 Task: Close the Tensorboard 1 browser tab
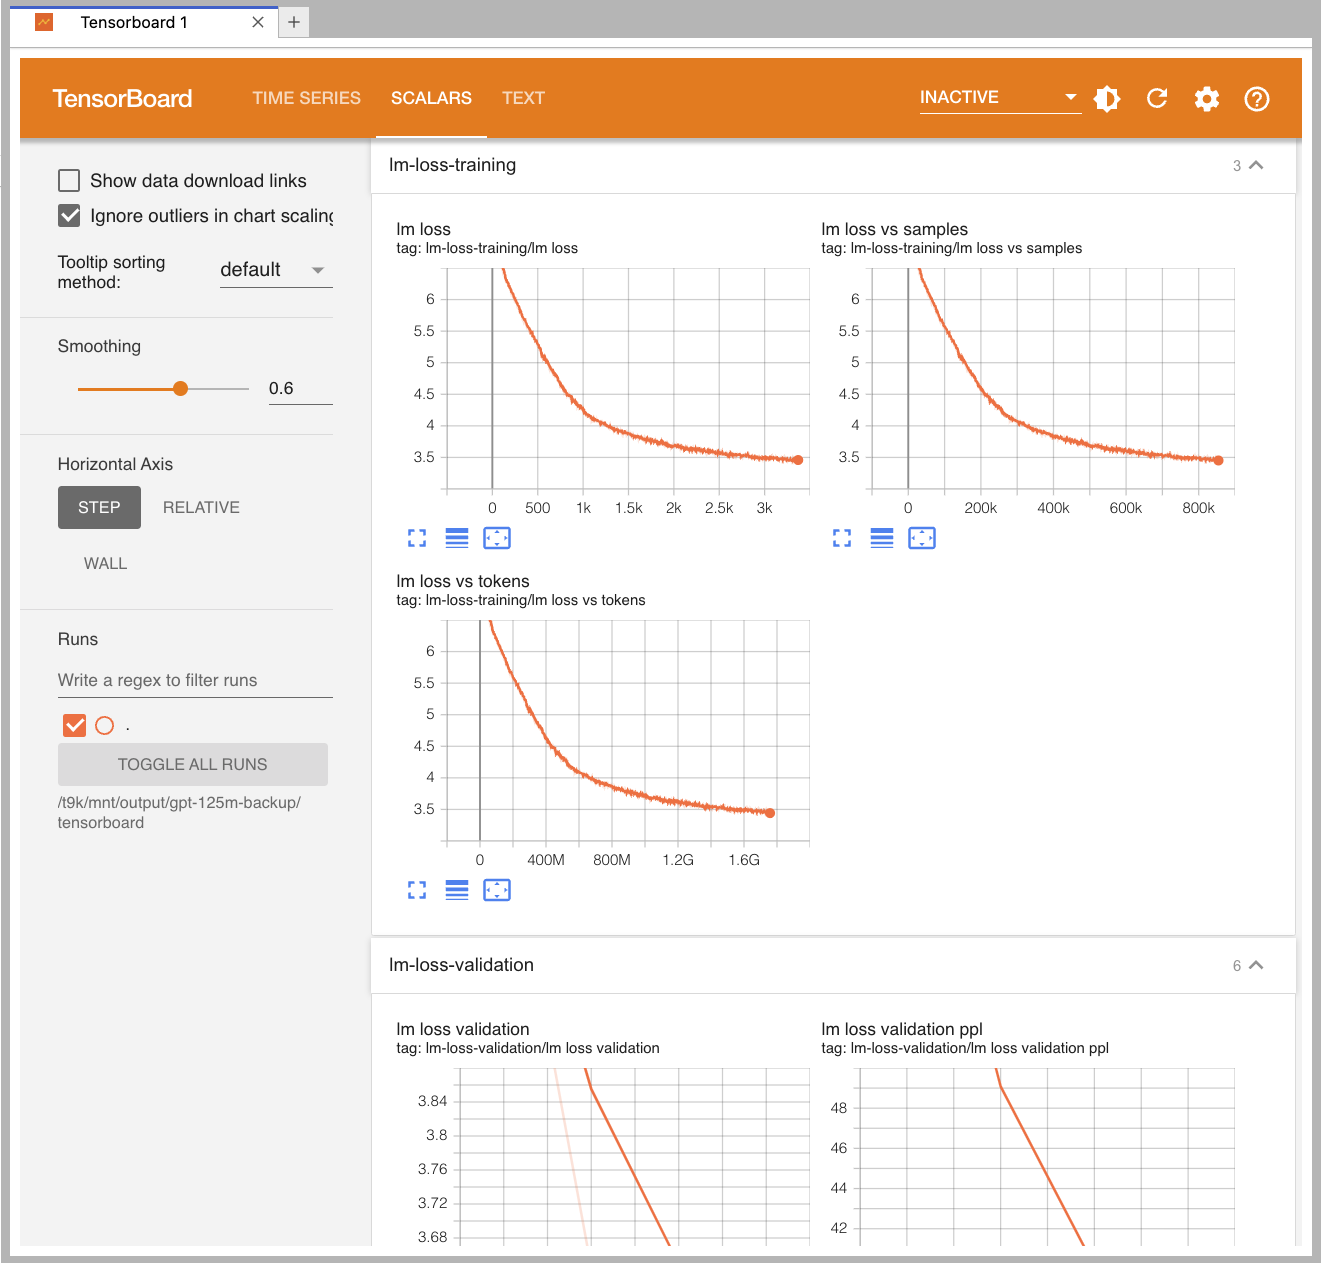pyautogui.click(x=258, y=22)
